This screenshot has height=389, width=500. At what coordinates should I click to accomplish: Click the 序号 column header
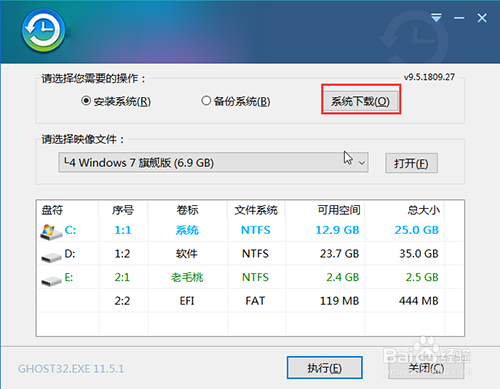123,210
